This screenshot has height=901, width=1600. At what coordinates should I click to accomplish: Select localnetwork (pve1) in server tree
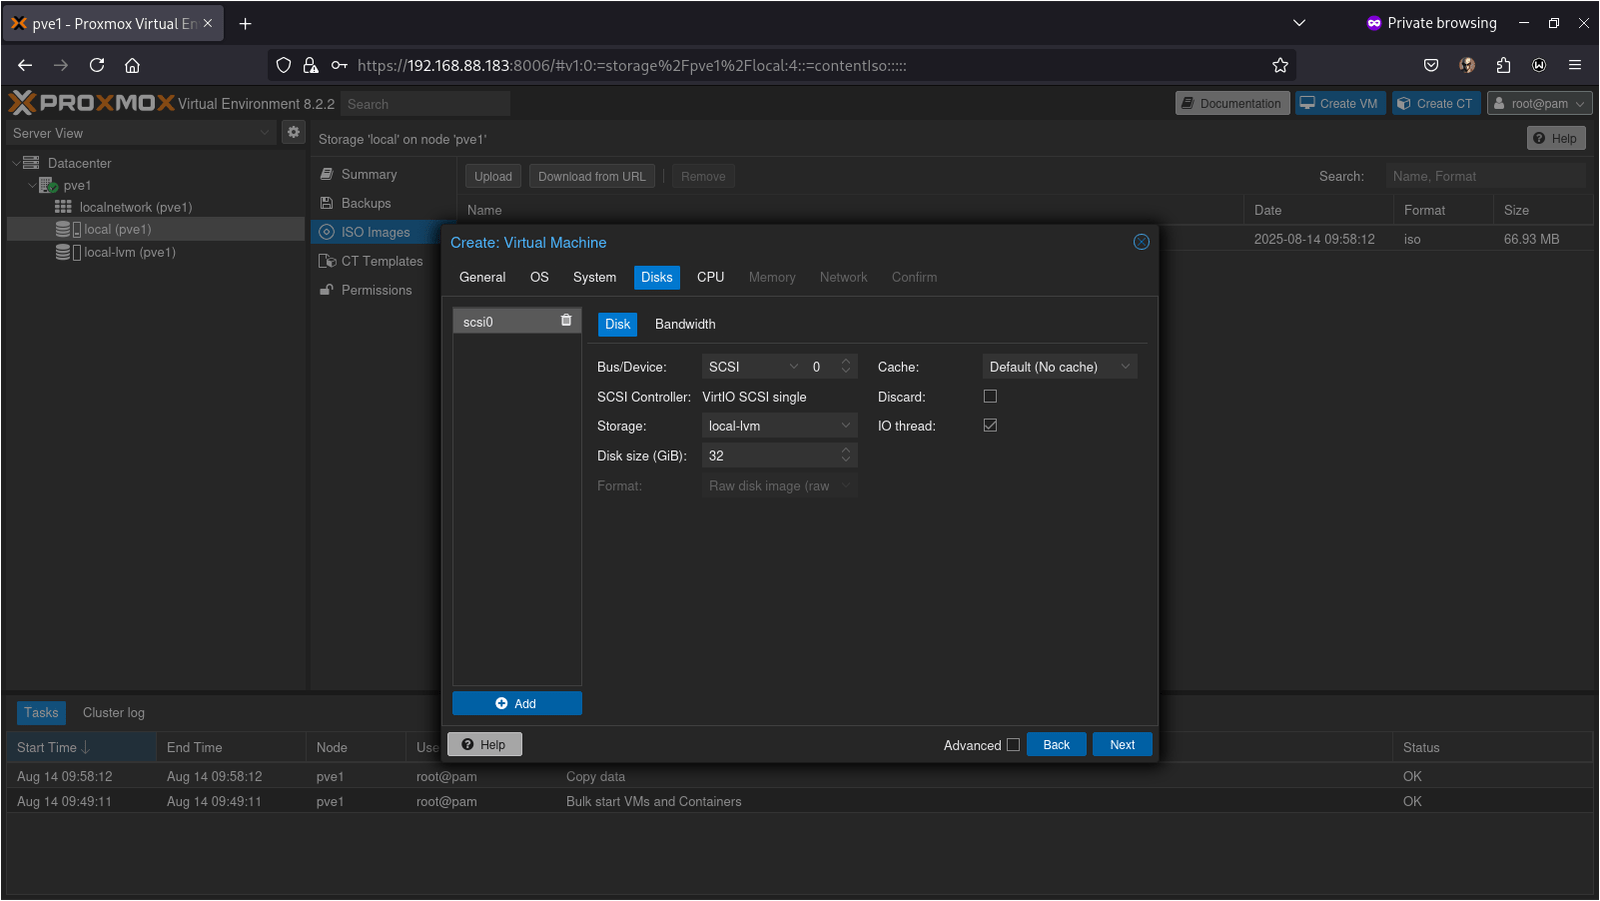135,207
